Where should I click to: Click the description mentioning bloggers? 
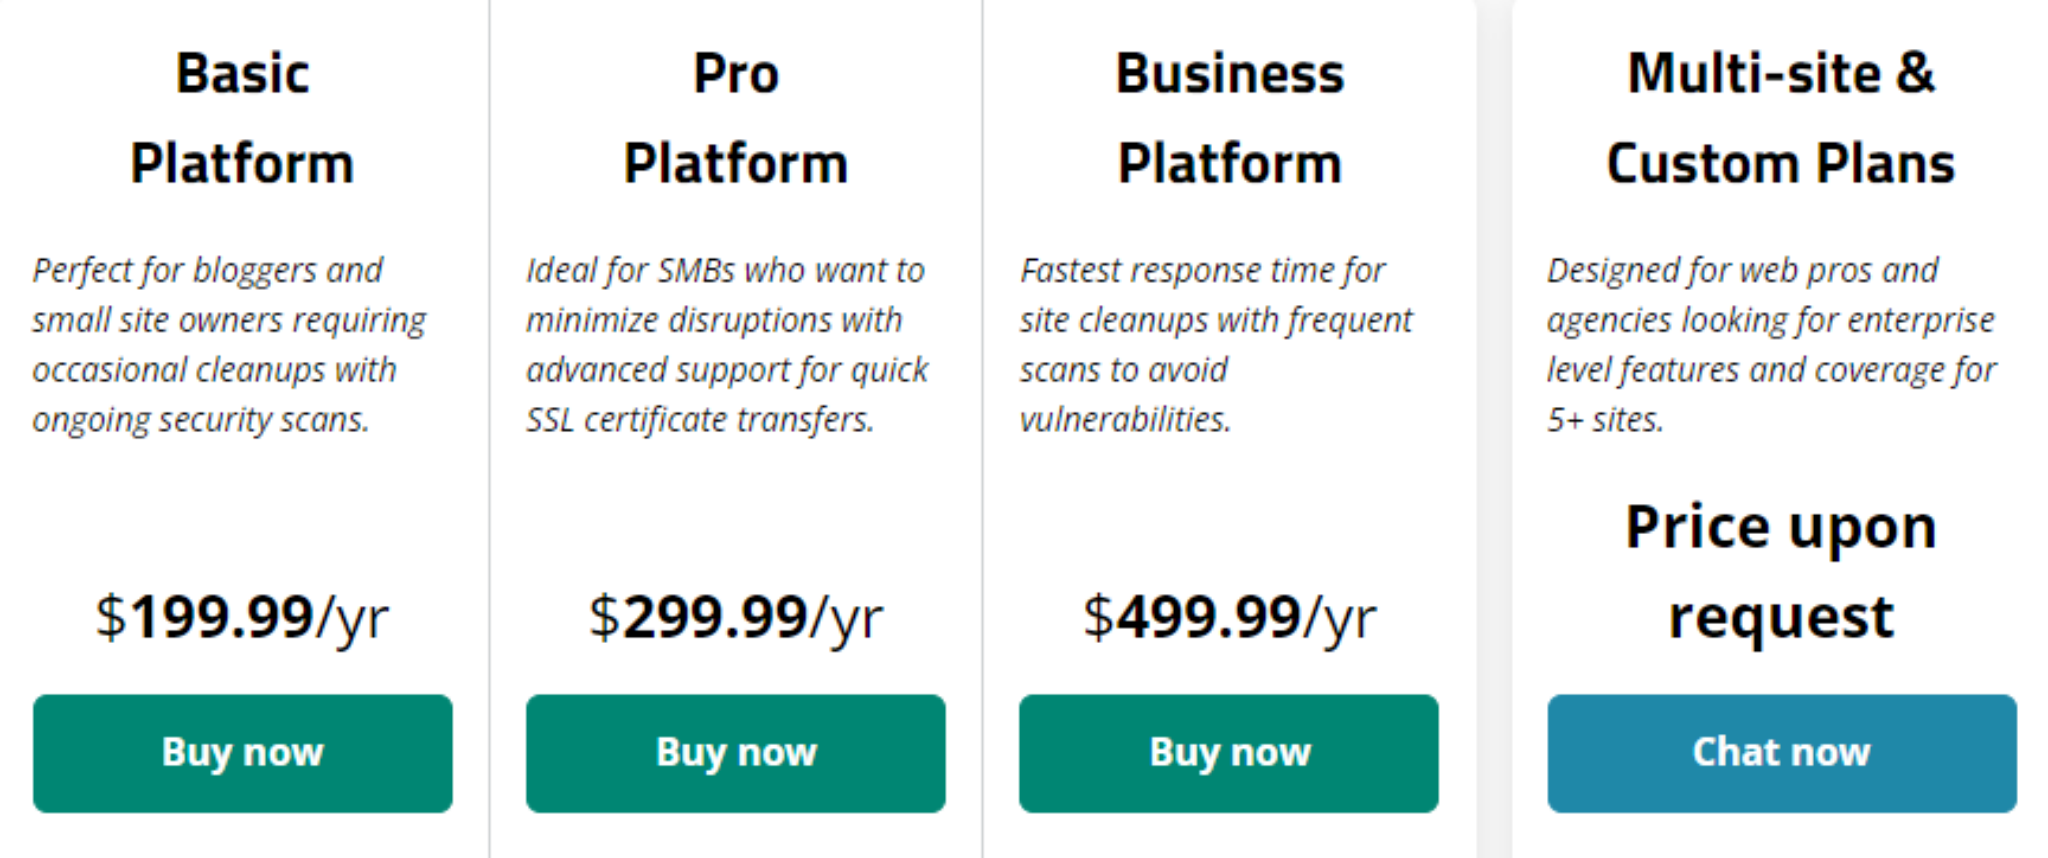click(x=229, y=345)
